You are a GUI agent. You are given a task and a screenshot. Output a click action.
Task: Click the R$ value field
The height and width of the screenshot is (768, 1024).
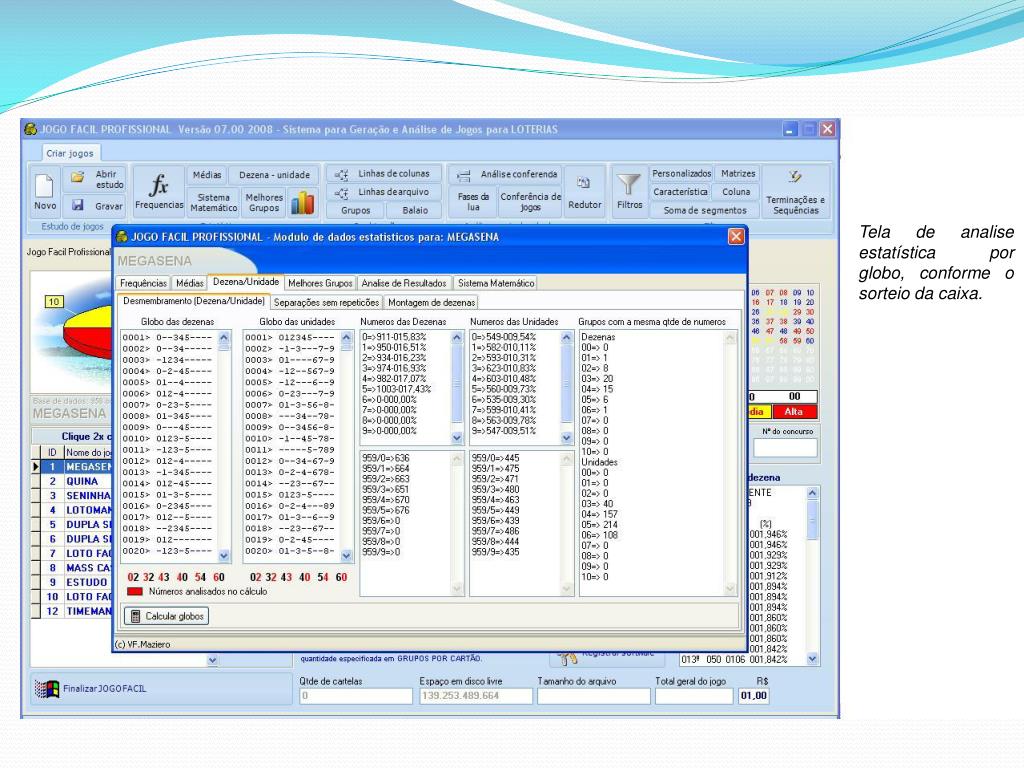coord(754,696)
